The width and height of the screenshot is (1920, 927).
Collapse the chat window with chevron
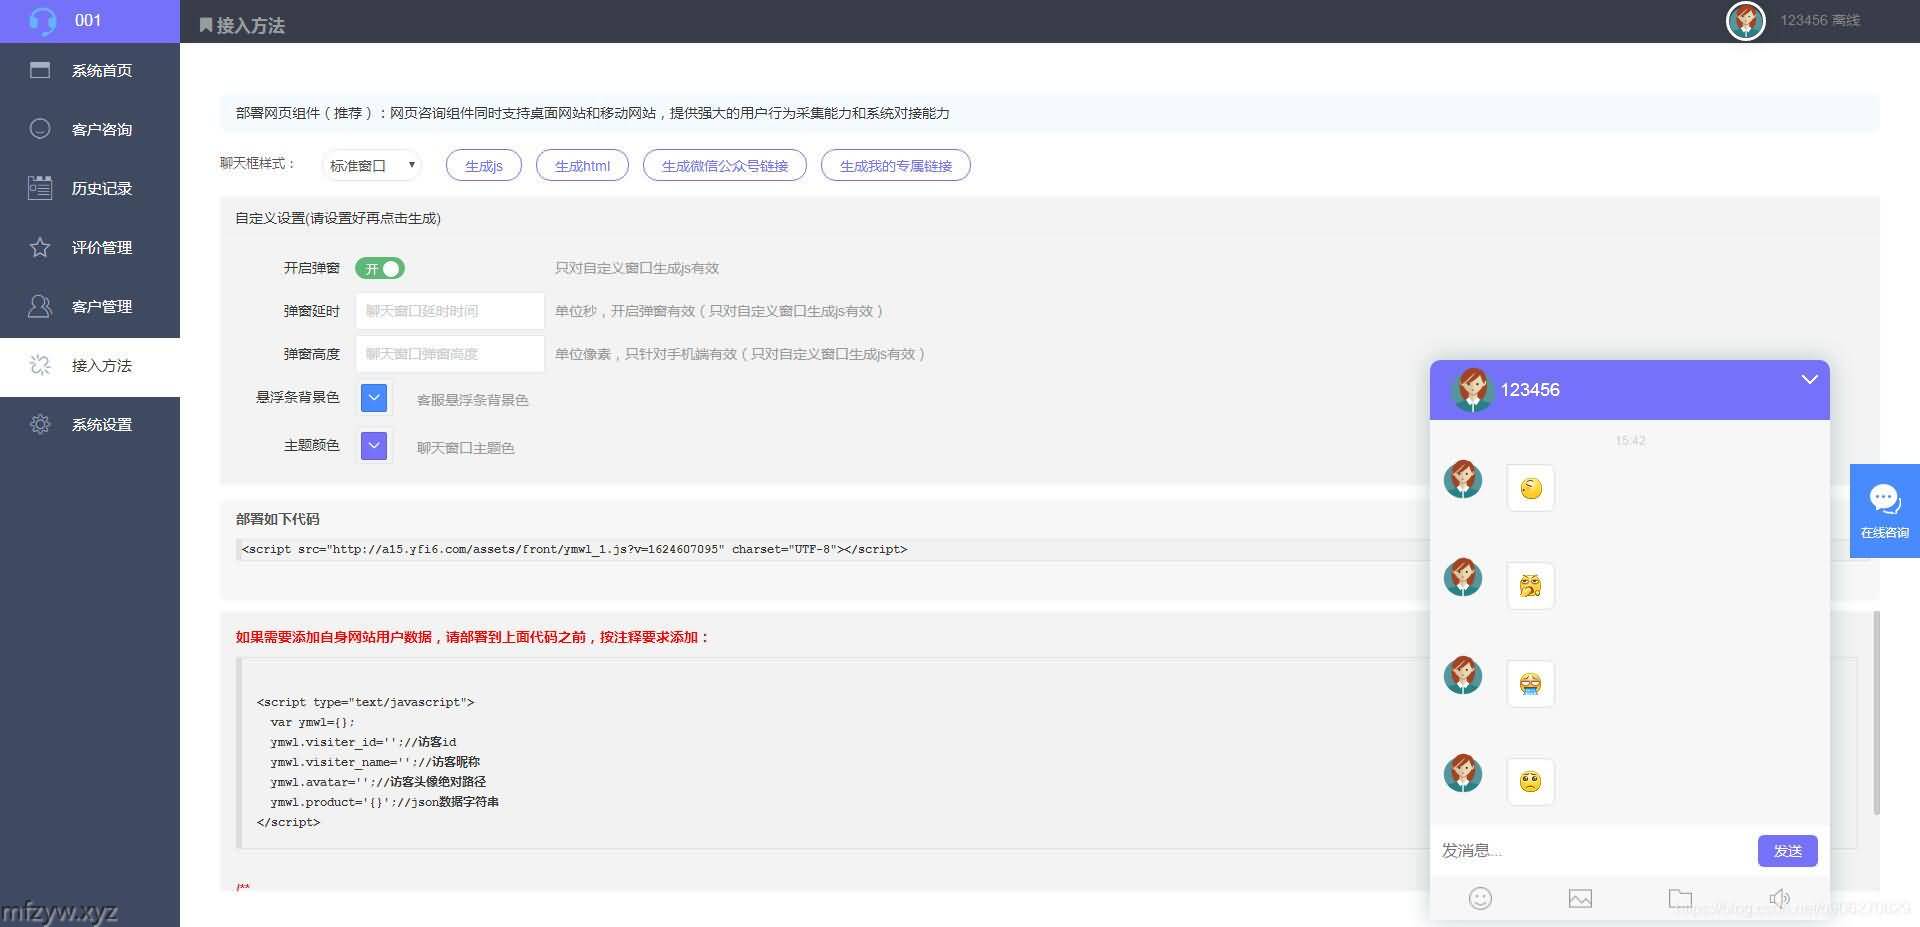(1809, 380)
